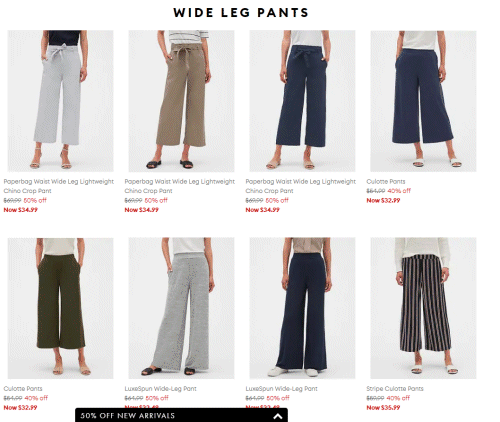Open the bottom-row Culotte Pants title link
Screen dimensions: 500x422
pyautogui.click(x=23, y=389)
